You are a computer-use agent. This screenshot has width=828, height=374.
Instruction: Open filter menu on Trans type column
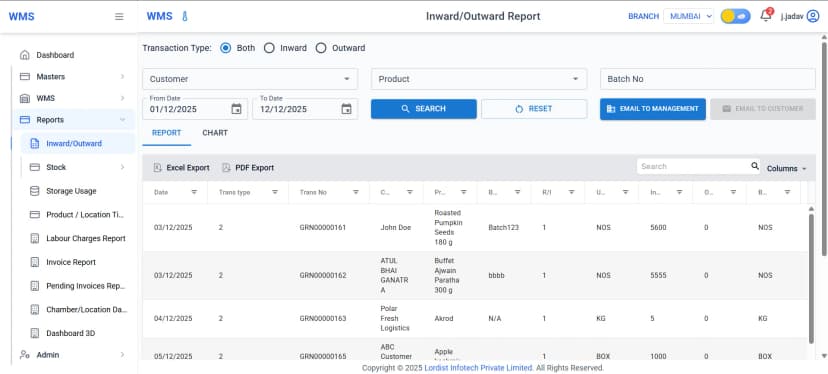click(275, 192)
